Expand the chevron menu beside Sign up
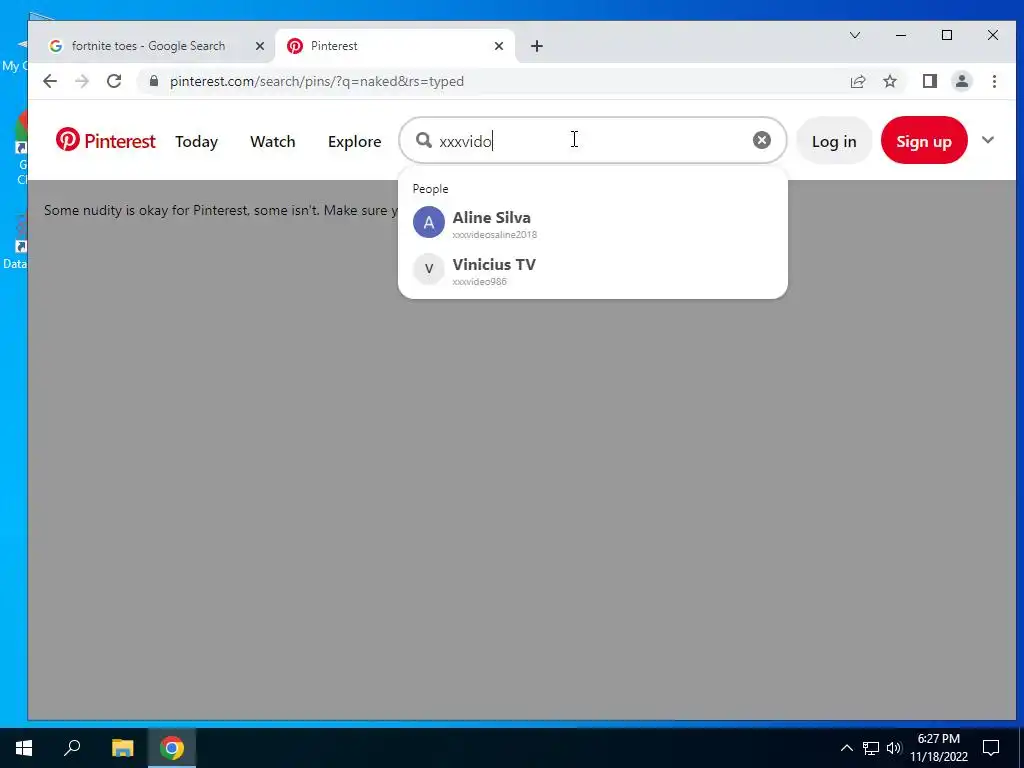This screenshot has width=1024, height=768. tap(987, 140)
